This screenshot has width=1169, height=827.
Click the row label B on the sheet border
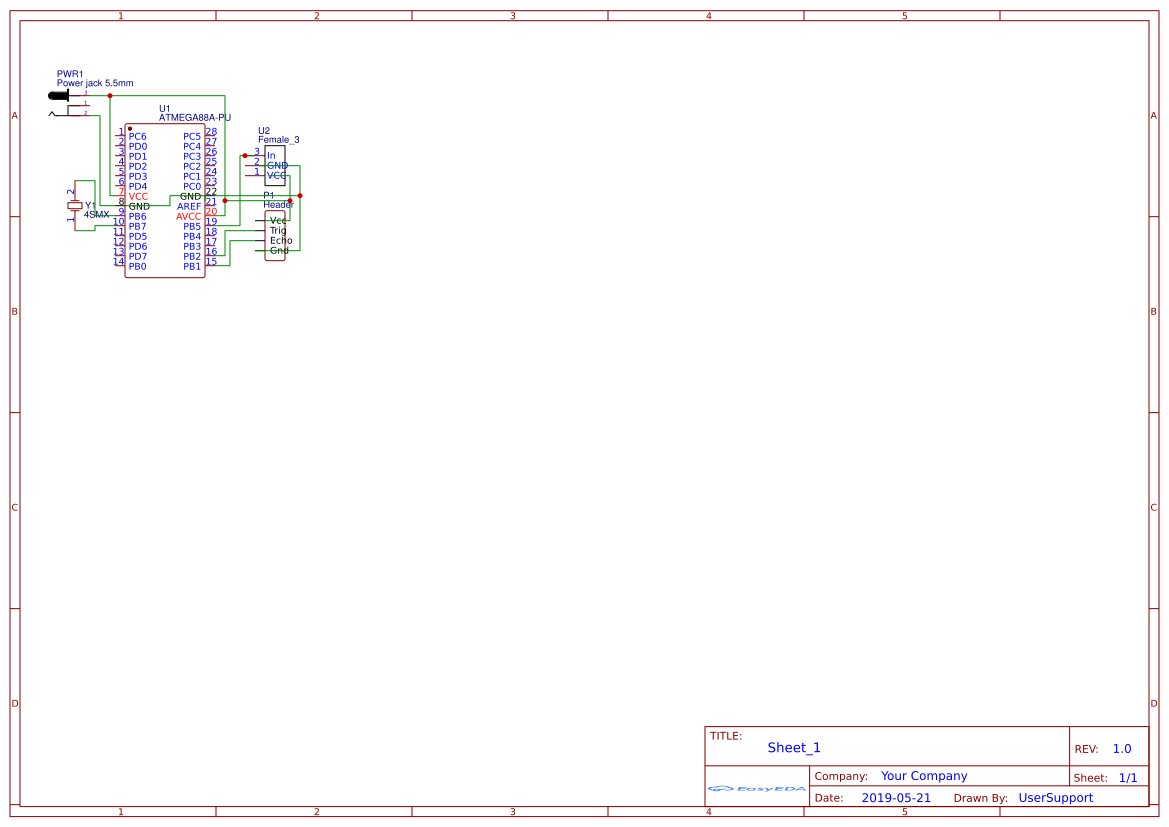(13, 311)
